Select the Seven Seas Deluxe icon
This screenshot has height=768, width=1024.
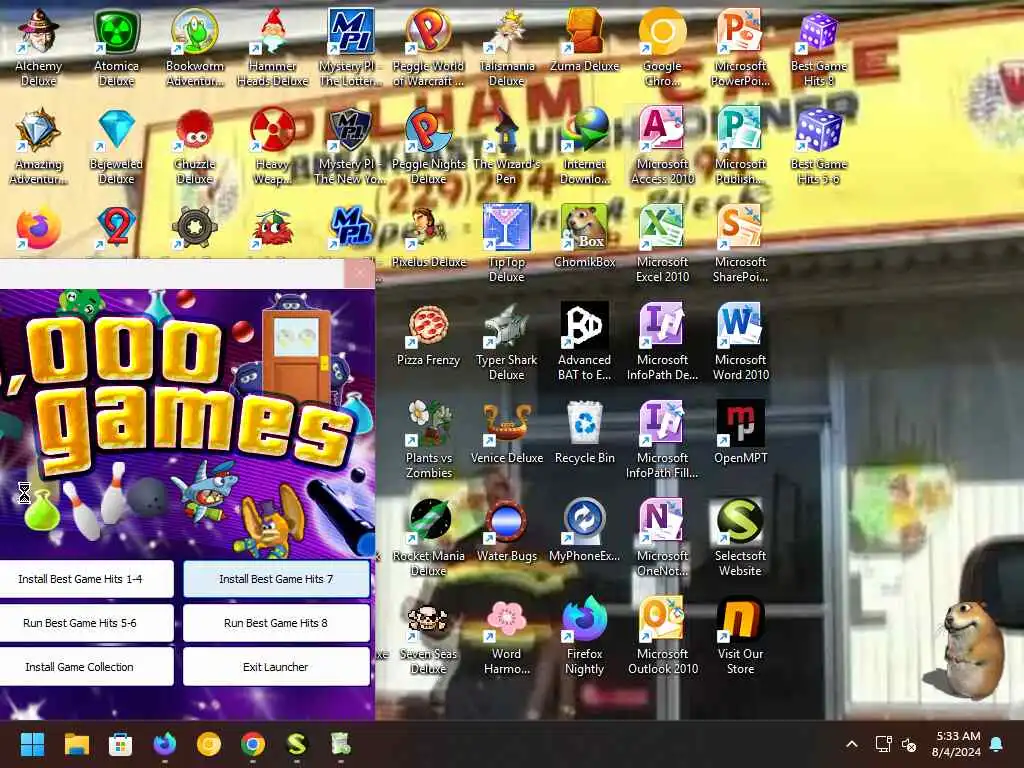click(428, 636)
